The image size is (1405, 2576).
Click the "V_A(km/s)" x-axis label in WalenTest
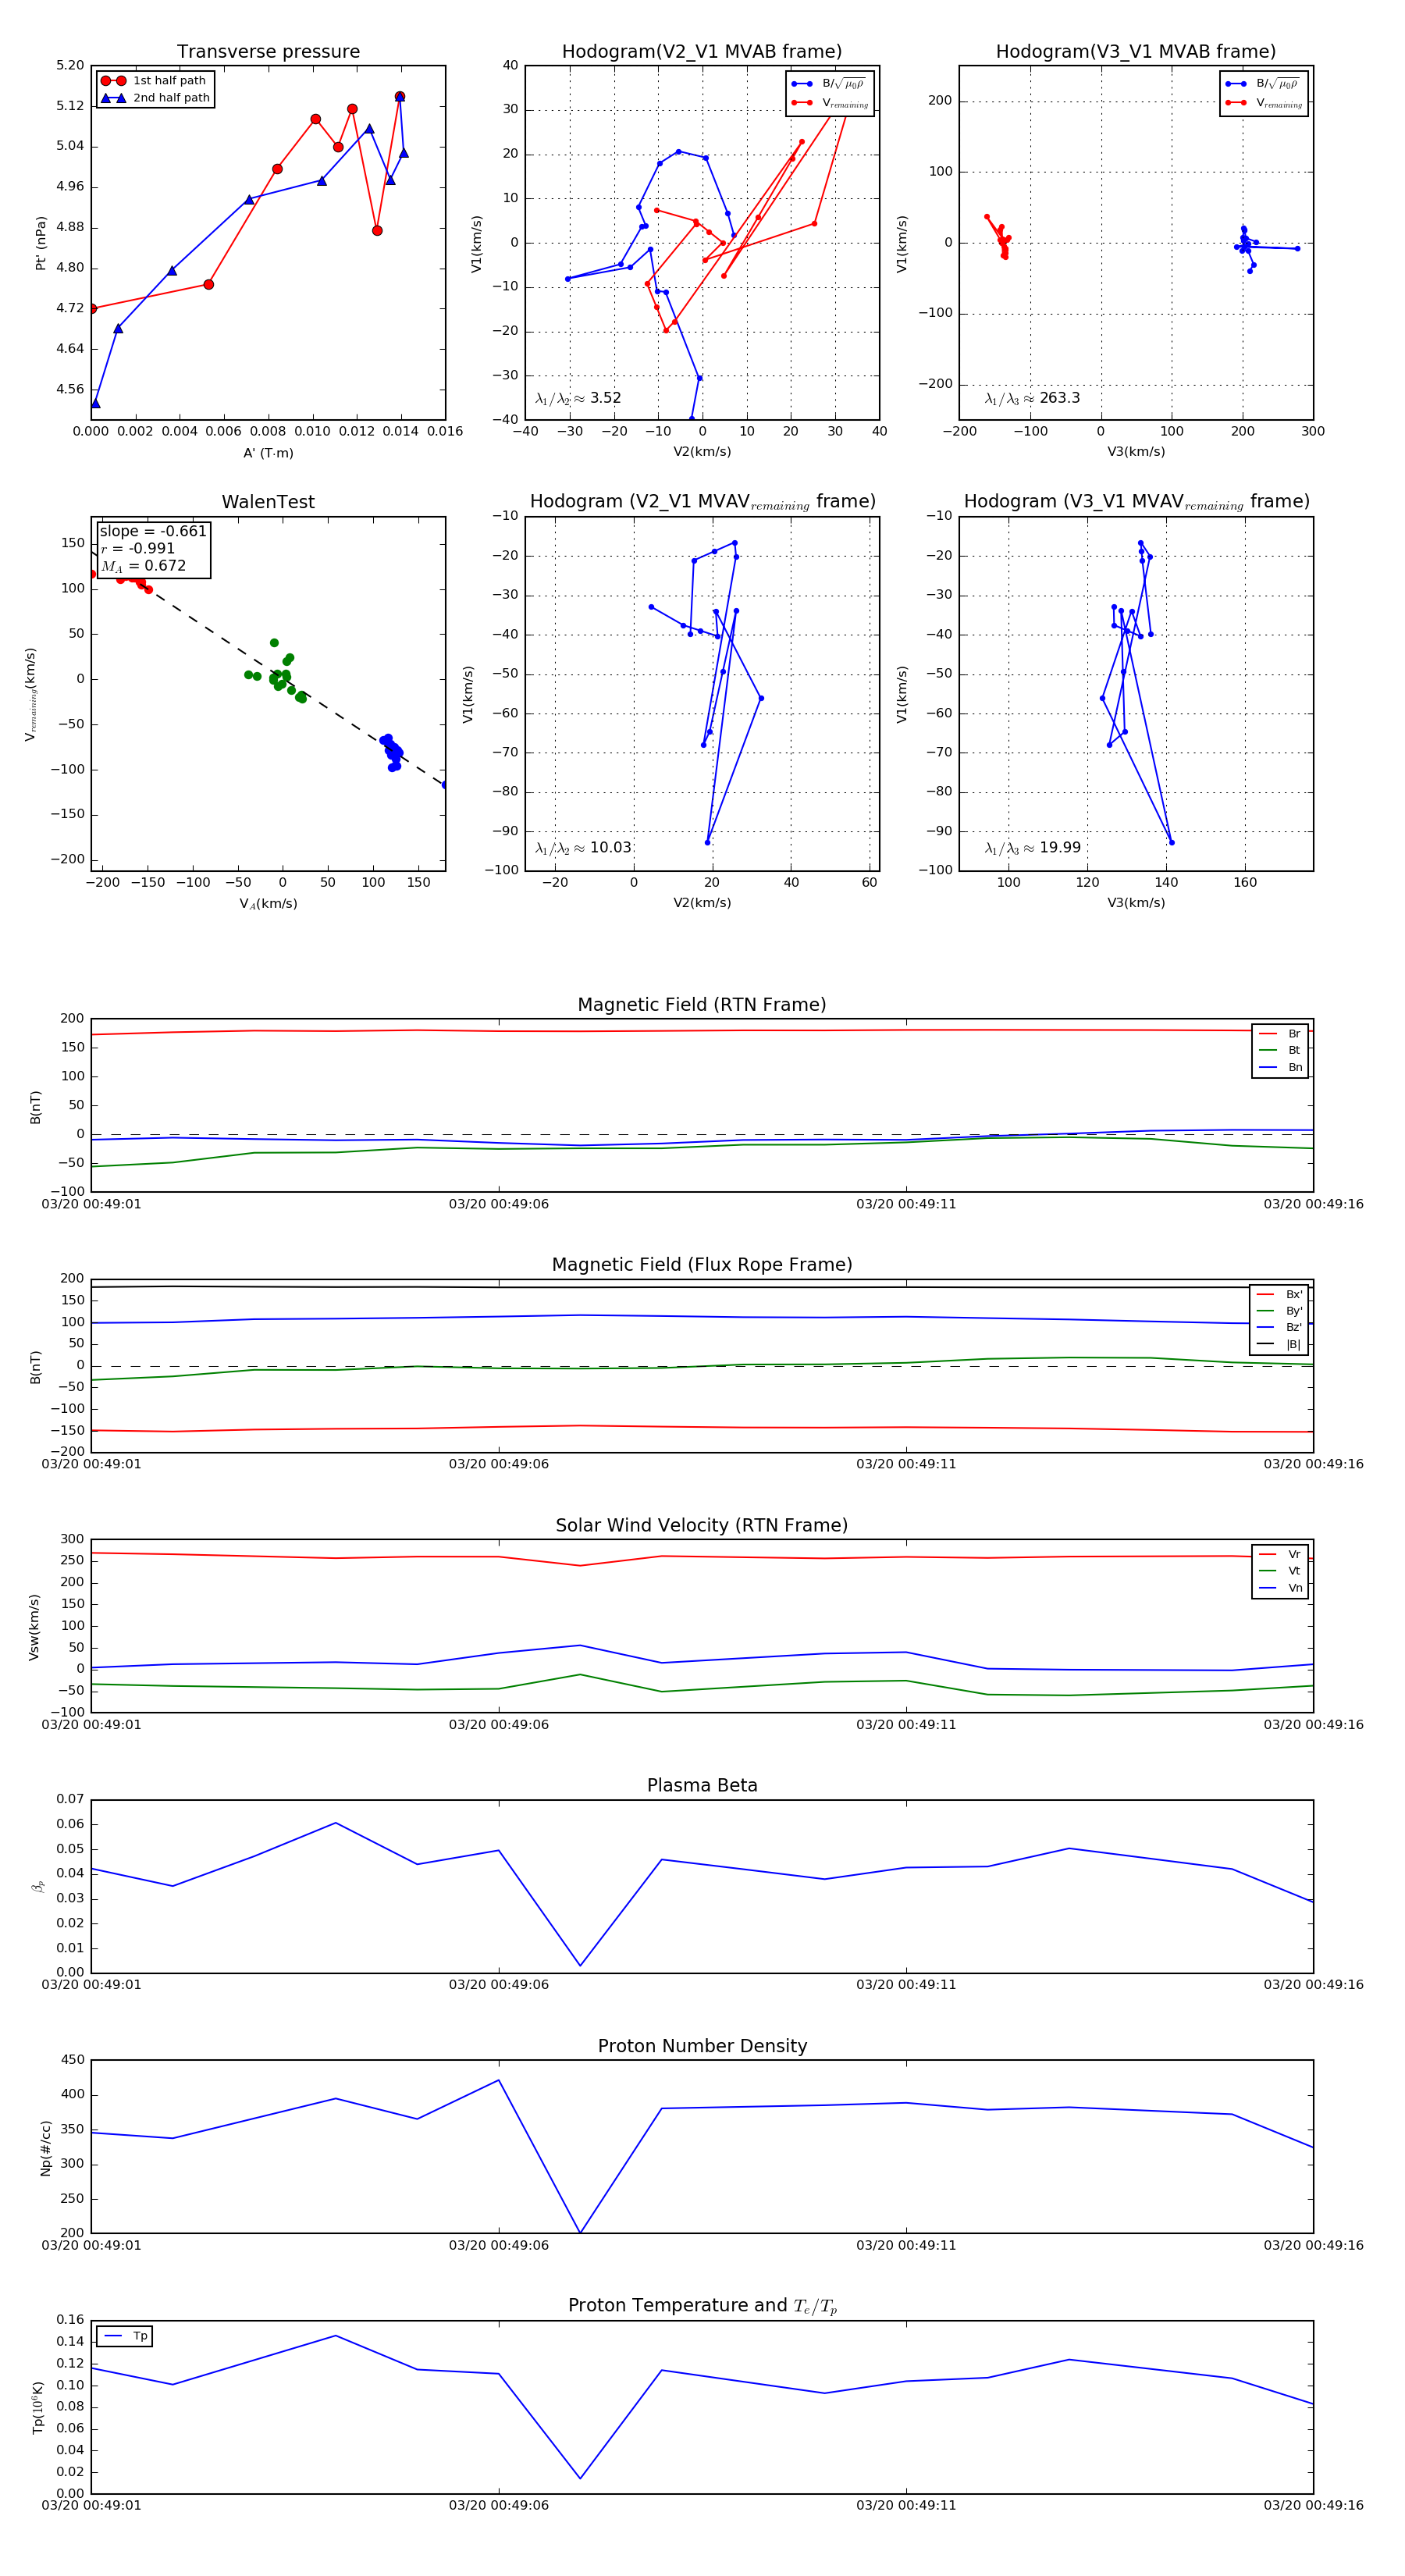coord(268,904)
